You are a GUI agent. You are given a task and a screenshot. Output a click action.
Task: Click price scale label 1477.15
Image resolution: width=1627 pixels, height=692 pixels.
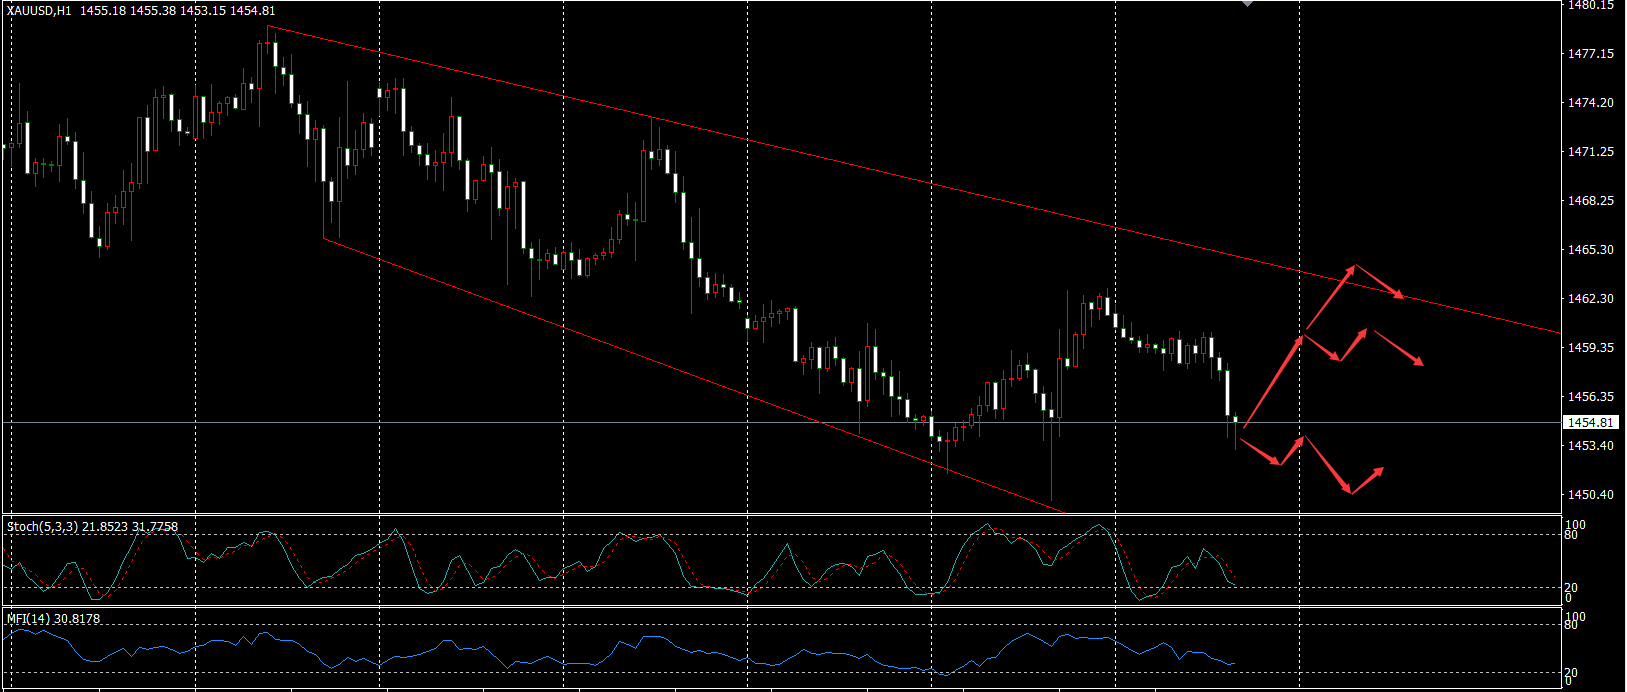(x=1590, y=54)
